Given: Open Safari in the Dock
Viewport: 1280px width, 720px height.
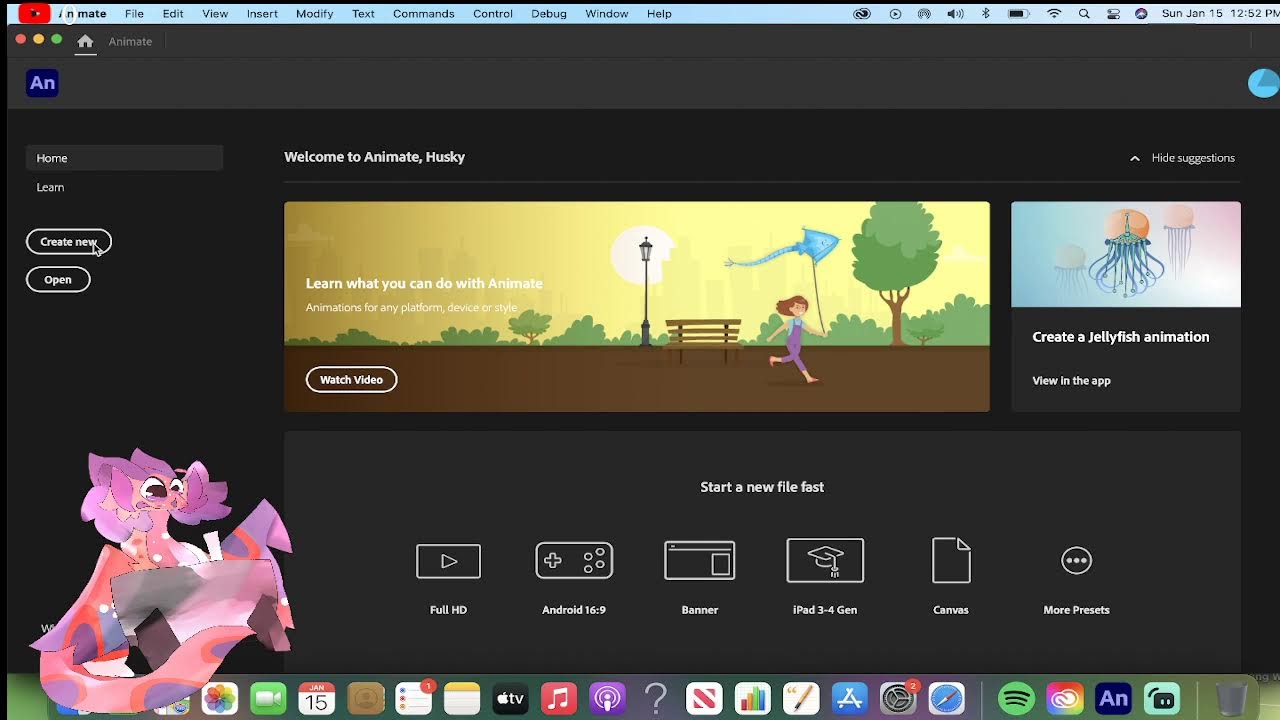Looking at the screenshot, I should pyautogui.click(x=946, y=698).
